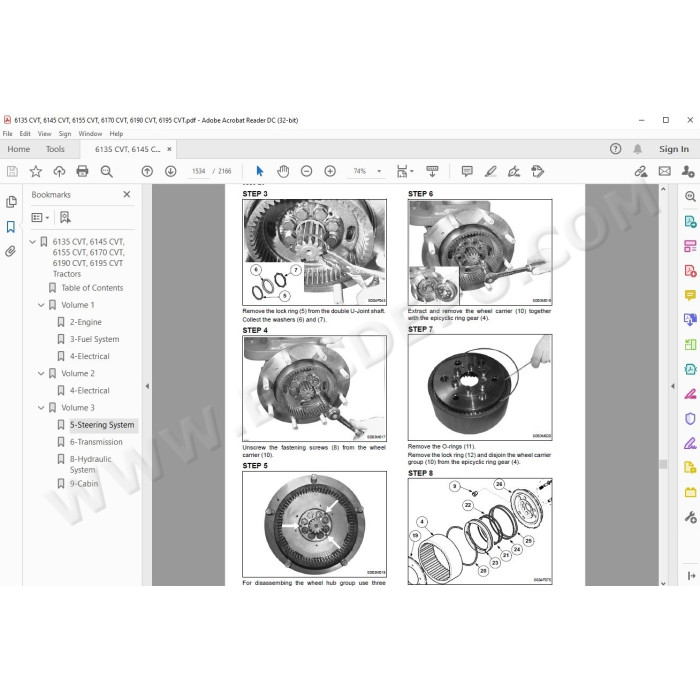The image size is (700, 700).
Task: Collapse the left navigation pane arrow
Action: (147, 386)
